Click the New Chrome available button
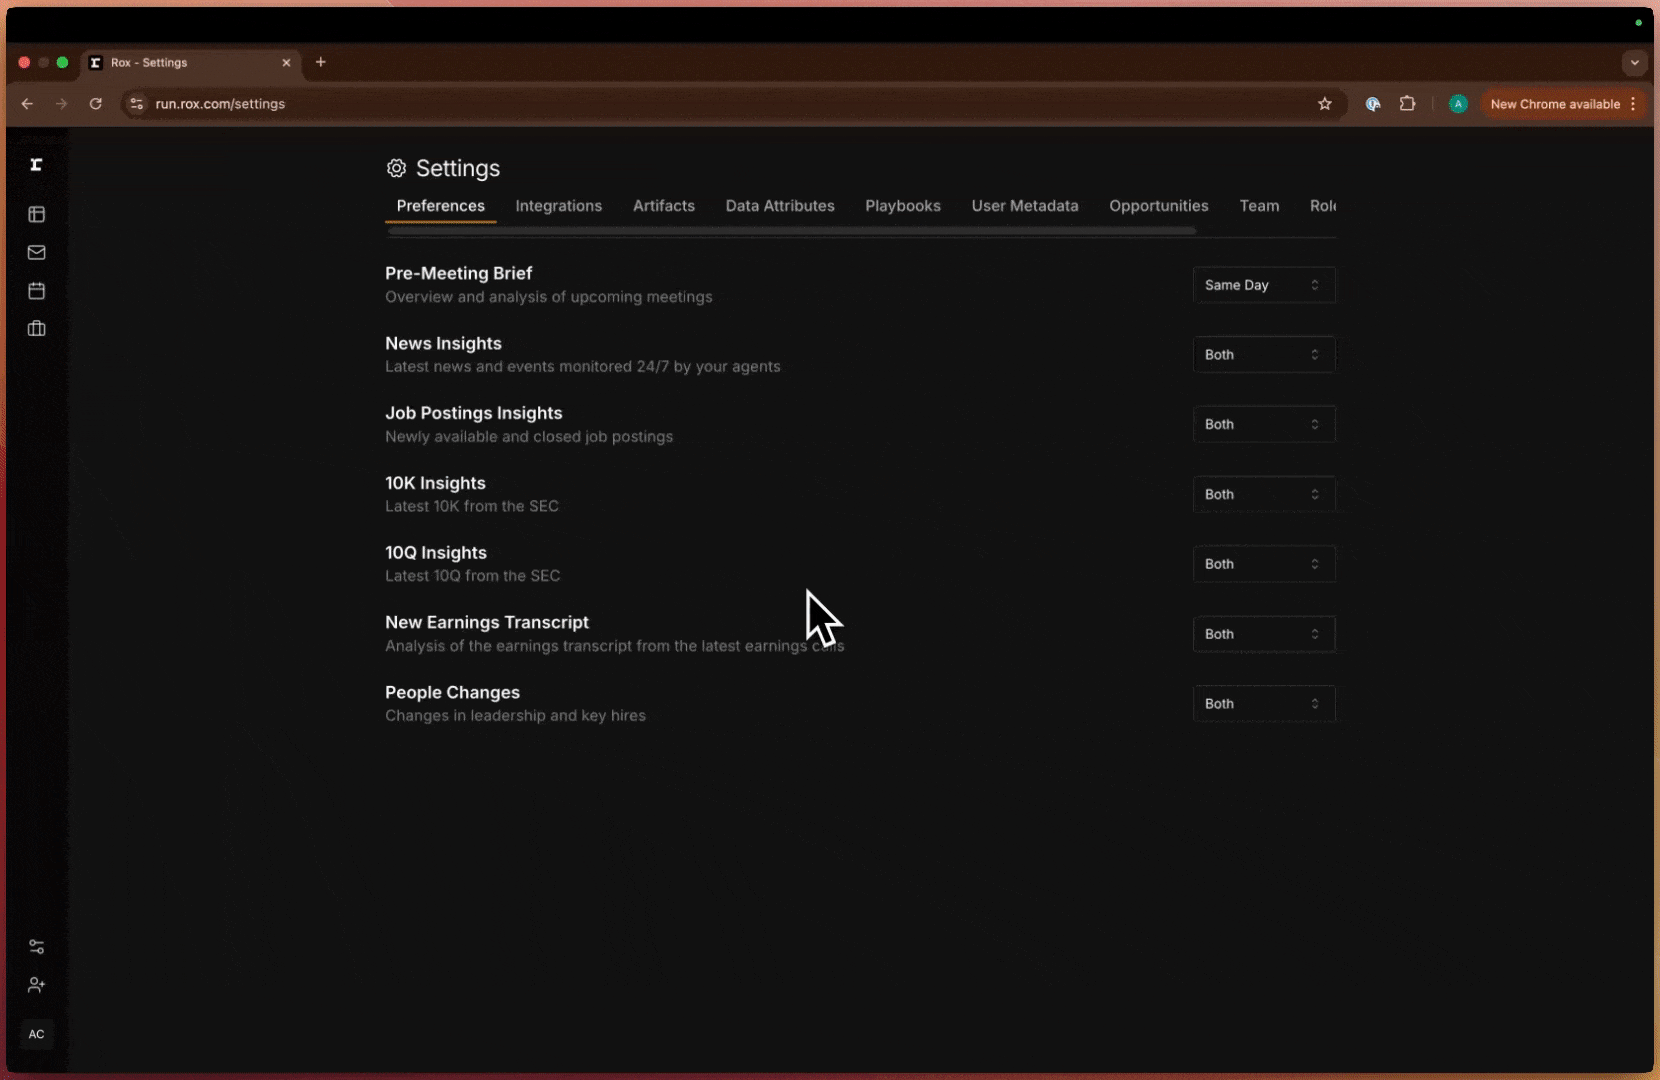Viewport: 1660px width, 1080px height. [1555, 104]
